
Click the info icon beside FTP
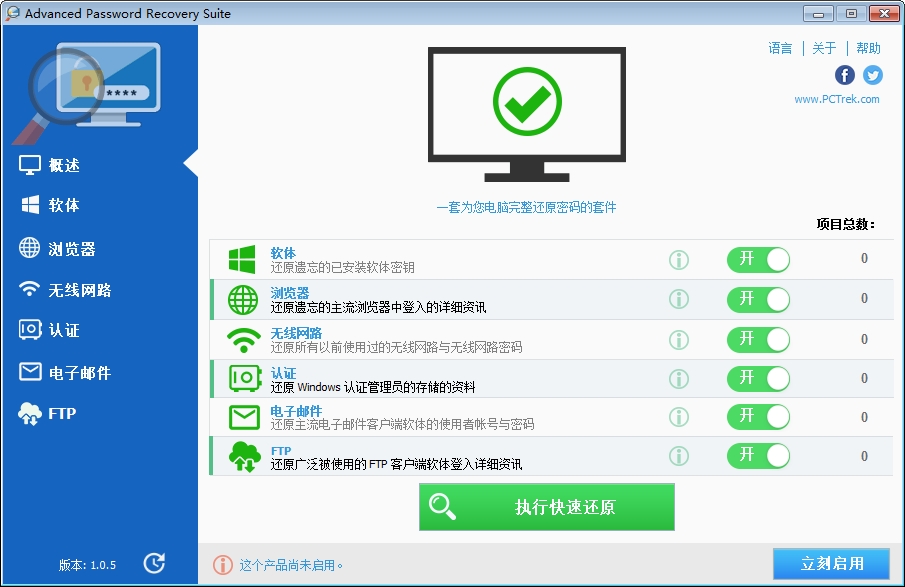point(679,456)
